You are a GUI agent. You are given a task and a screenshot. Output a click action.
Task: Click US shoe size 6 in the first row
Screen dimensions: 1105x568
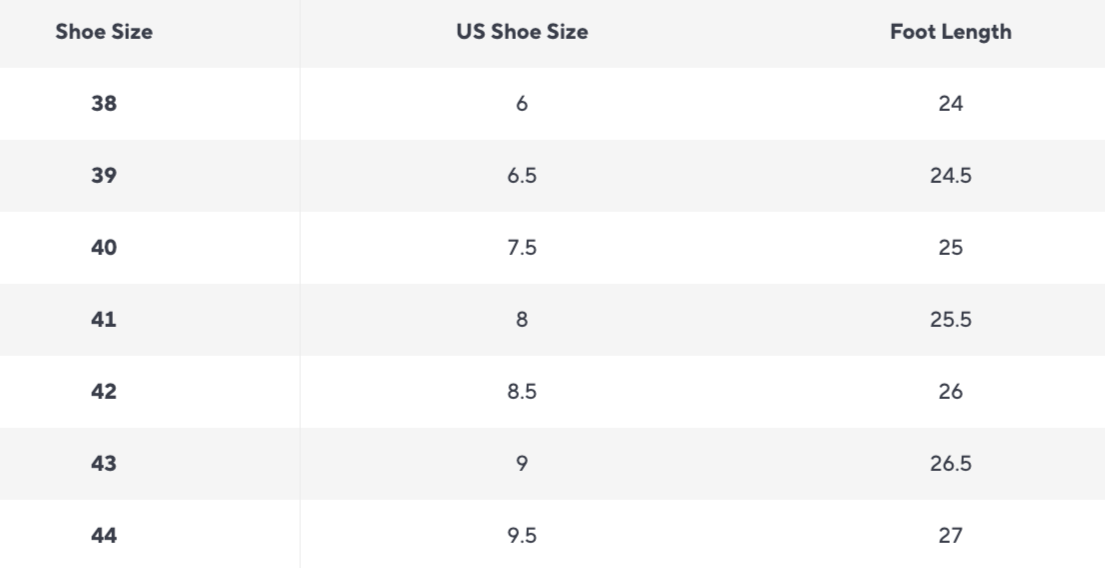coord(521,104)
